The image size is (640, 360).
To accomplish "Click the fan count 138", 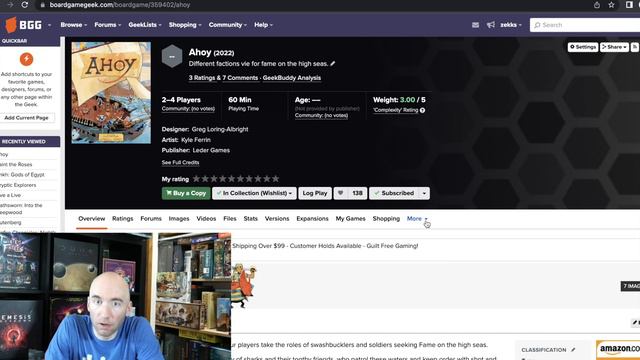I will pyautogui.click(x=357, y=193).
